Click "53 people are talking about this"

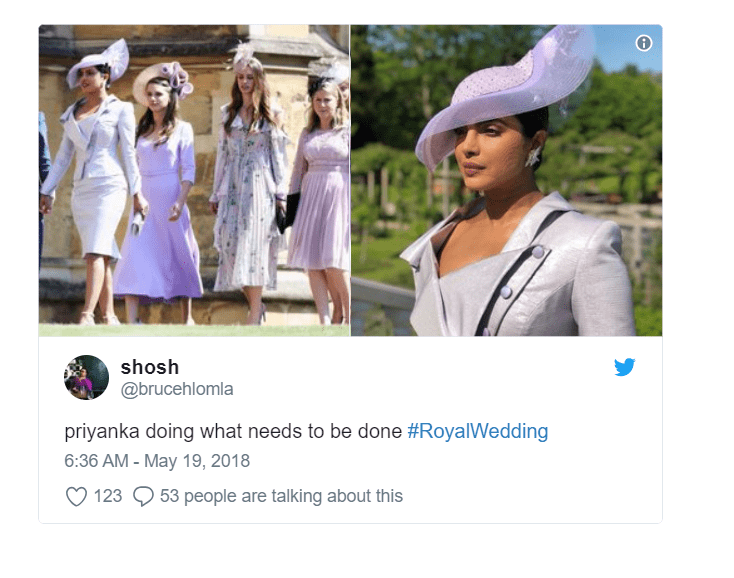(x=281, y=496)
